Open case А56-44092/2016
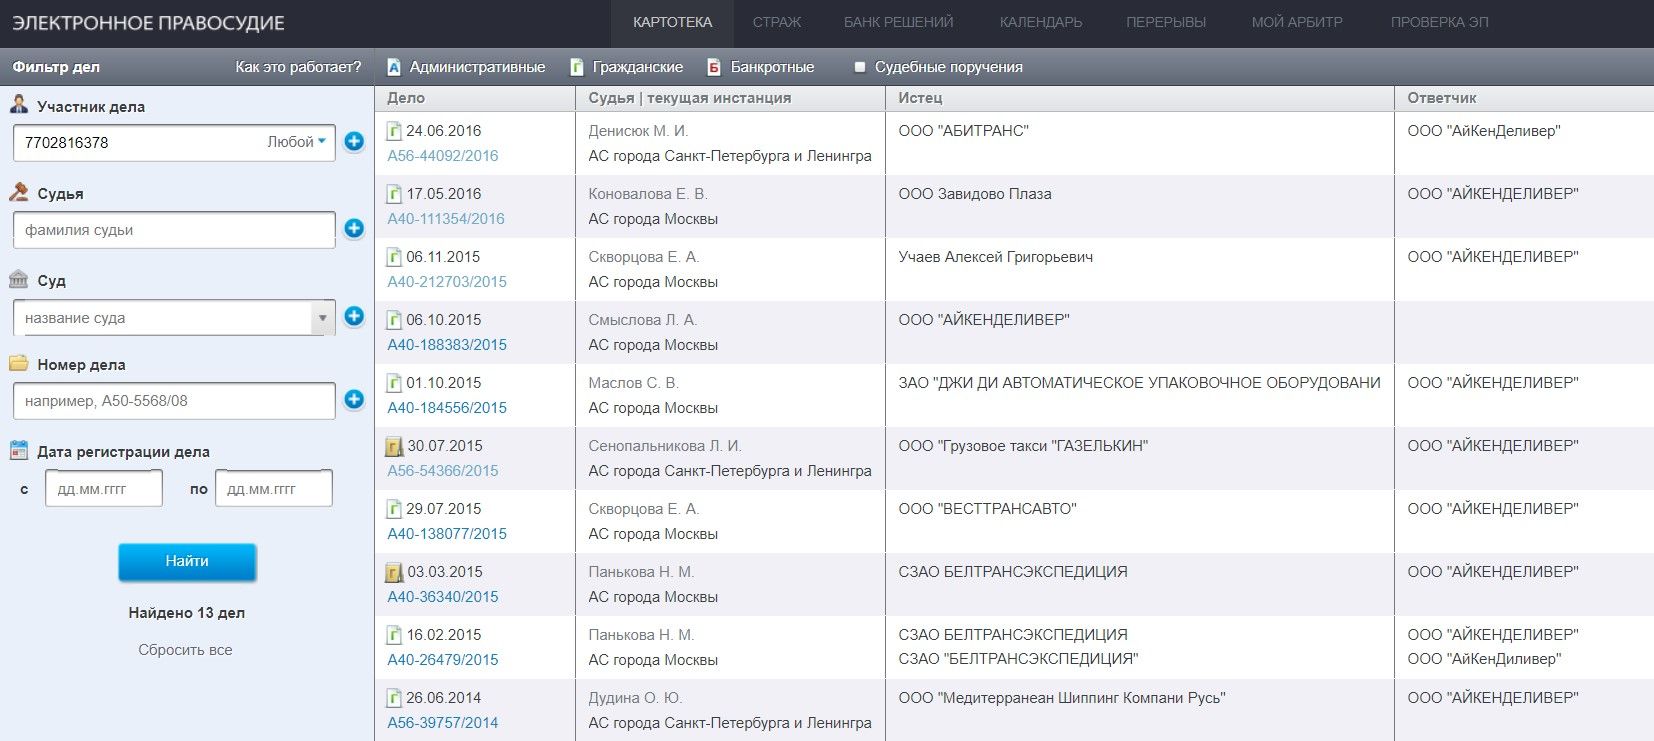 coord(443,156)
